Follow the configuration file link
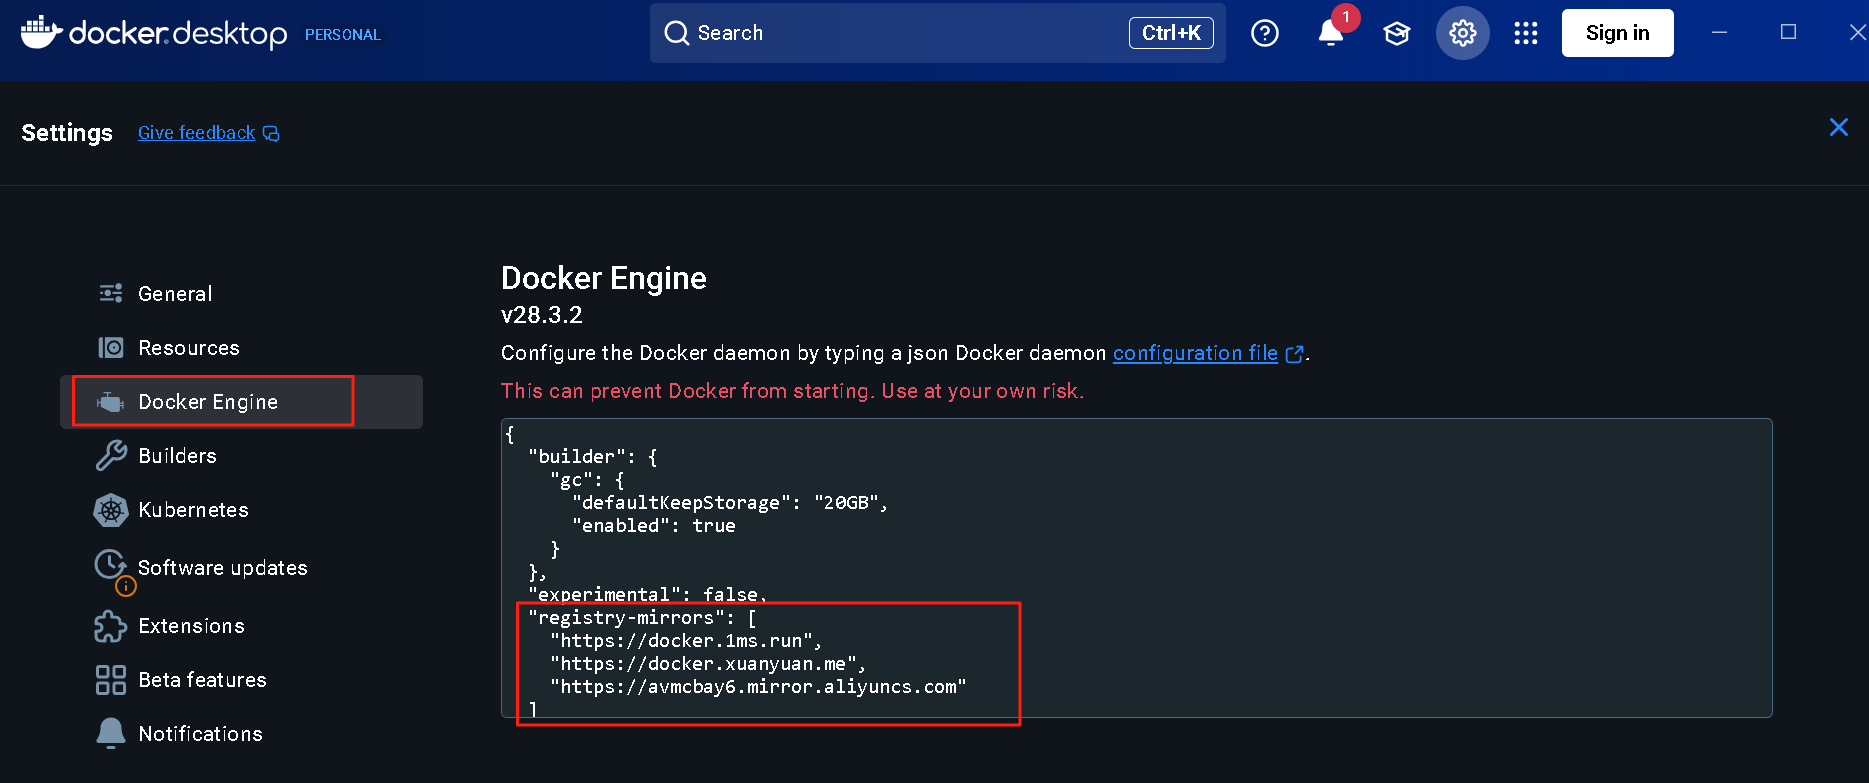Image resolution: width=1869 pixels, height=783 pixels. click(x=1195, y=353)
